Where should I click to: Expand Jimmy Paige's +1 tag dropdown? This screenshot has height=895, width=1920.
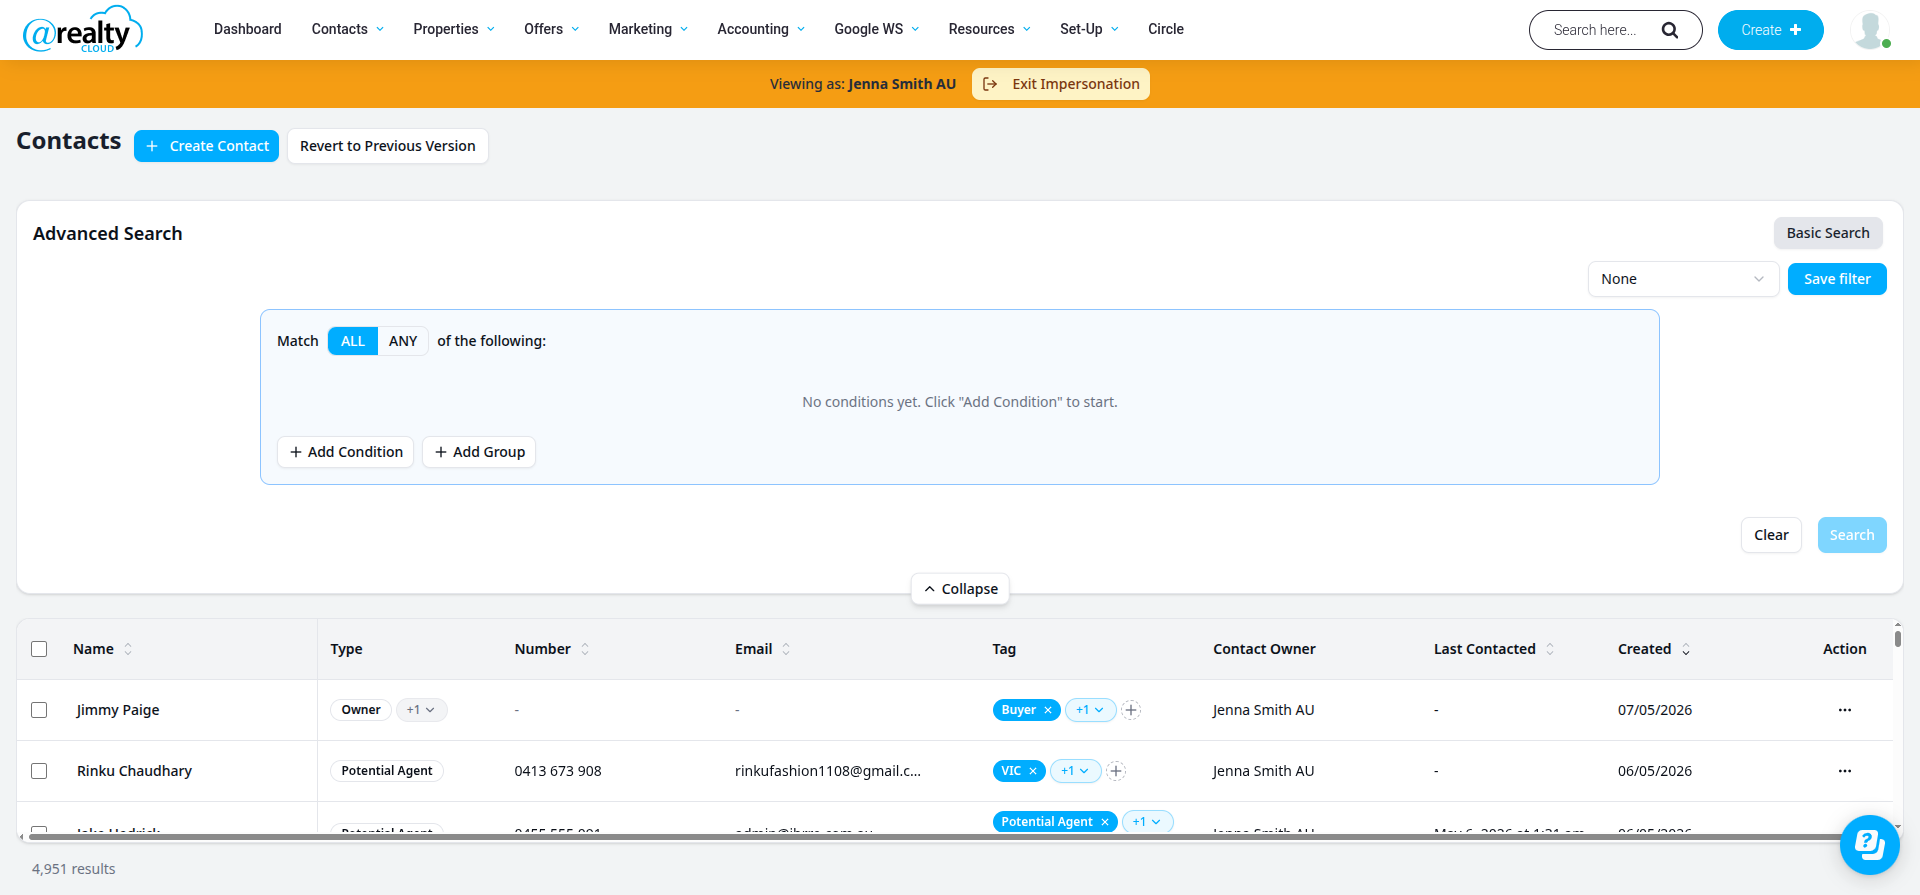(x=1090, y=710)
